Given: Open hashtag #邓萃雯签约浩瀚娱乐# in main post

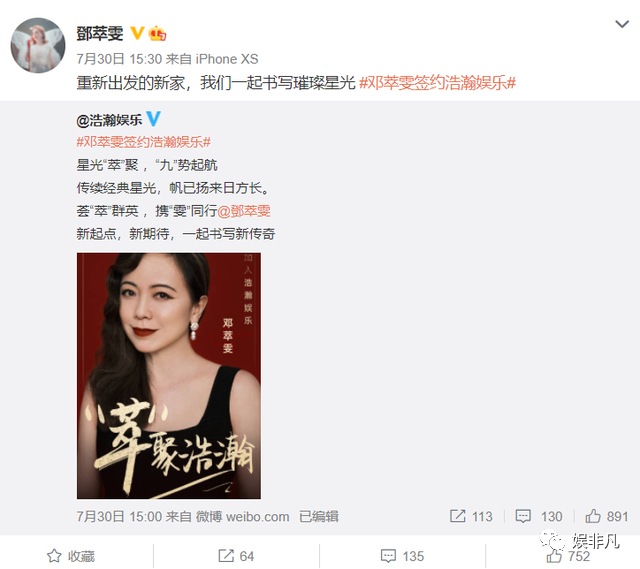Looking at the screenshot, I should [437, 83].
